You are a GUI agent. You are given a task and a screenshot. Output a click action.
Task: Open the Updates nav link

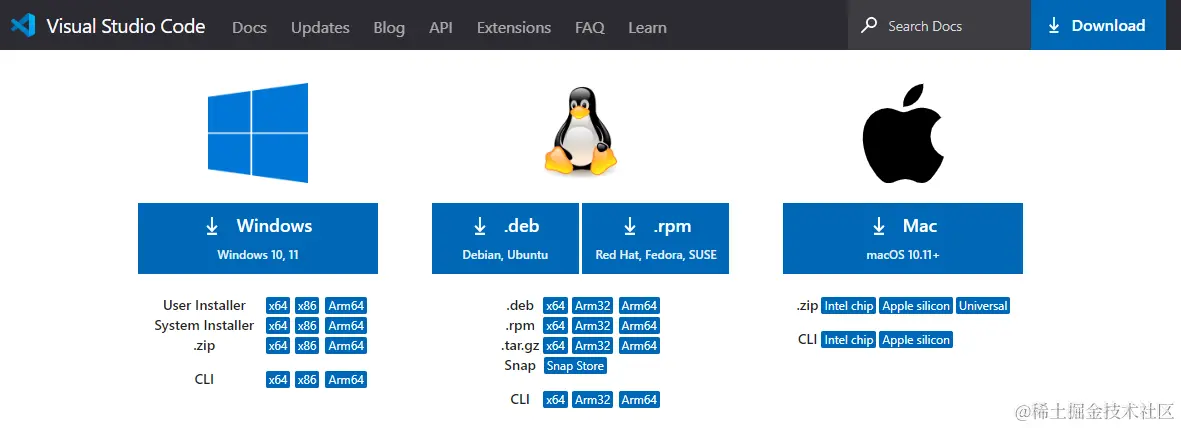pyautogui.click(x=320, y=27)
